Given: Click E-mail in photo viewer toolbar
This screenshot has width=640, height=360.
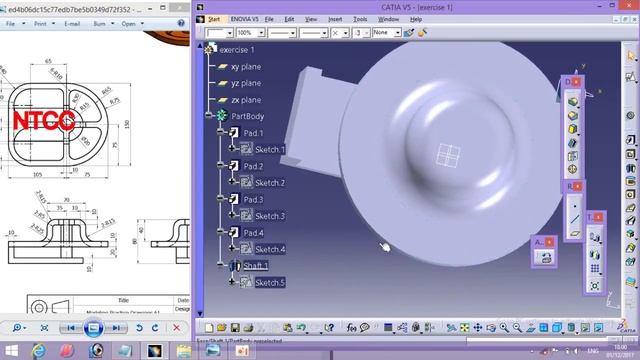Looking at the screenshot, I should [x=72, y=24].
